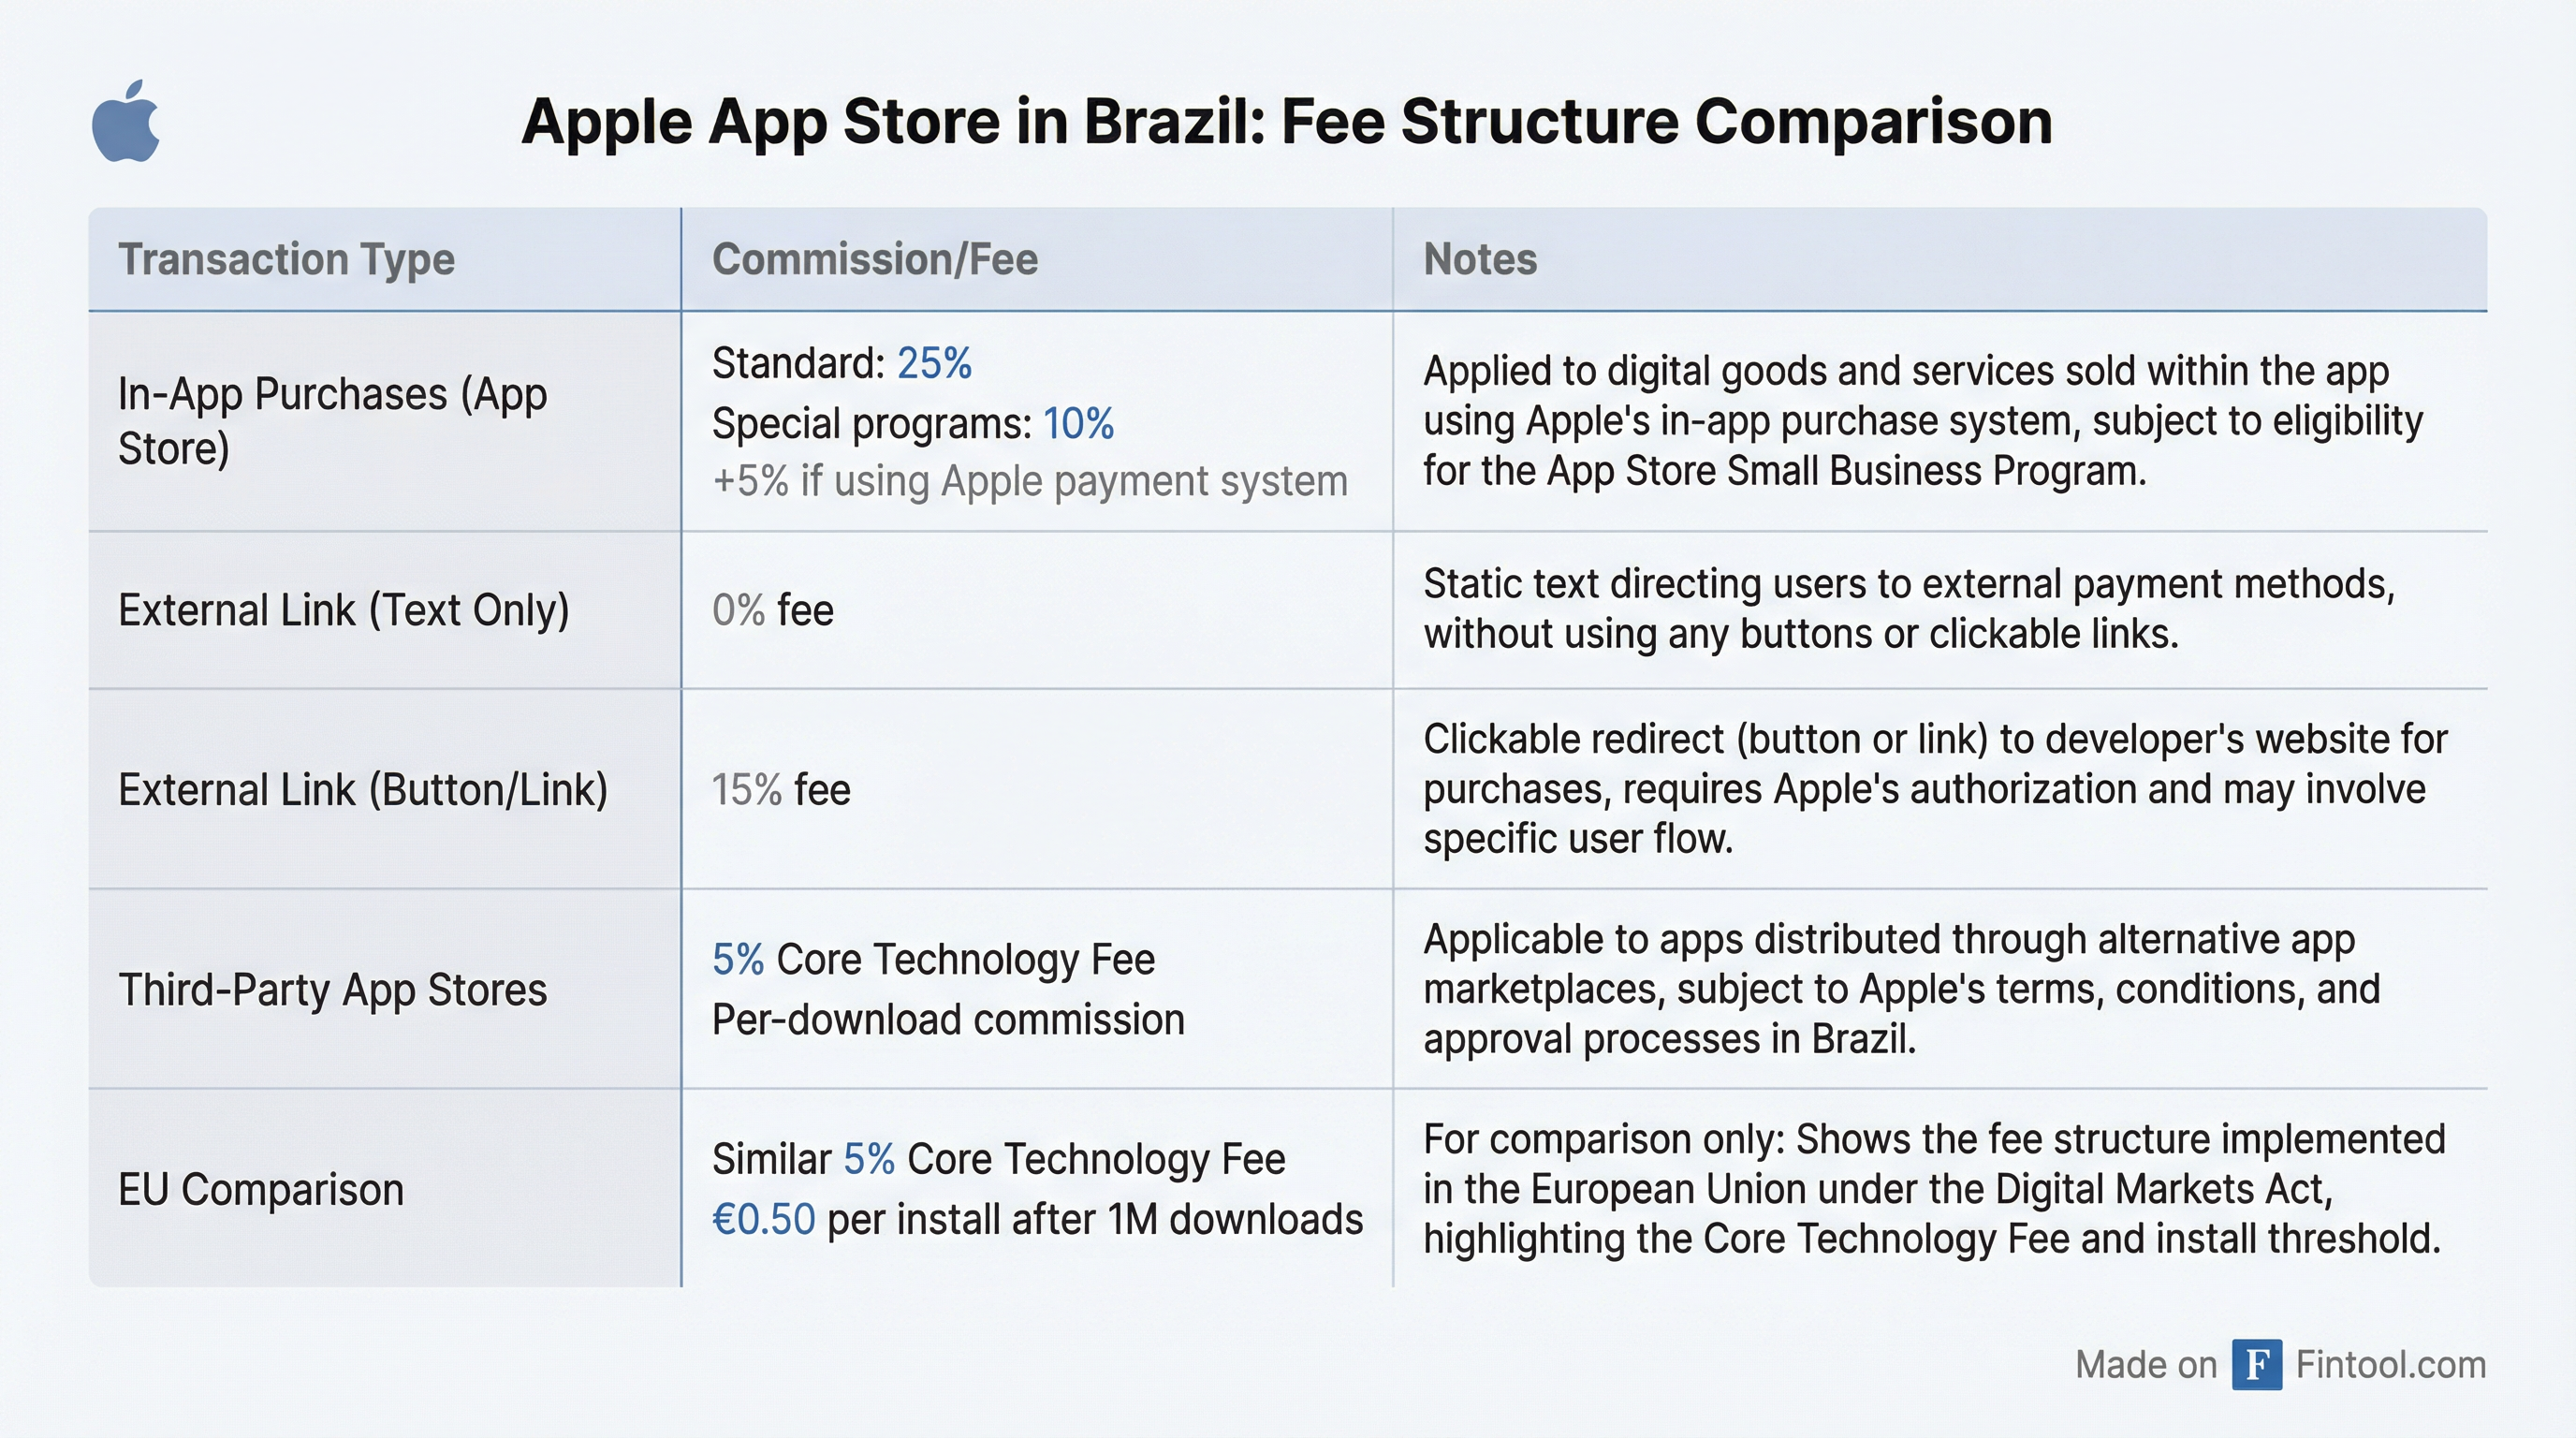Click the €0.50 per install text
The image size is (2576, 1438).
coord(1036,1220)
